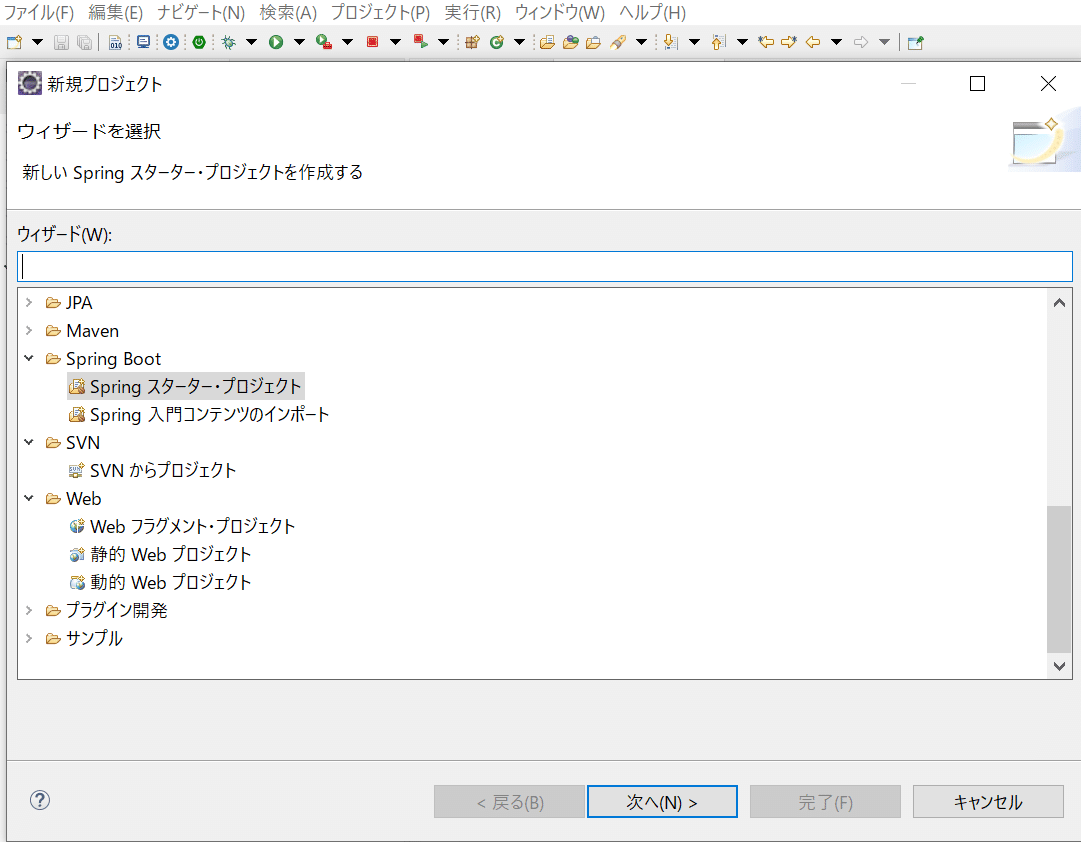Collapse the SVN folder node
Viewport: 1081px width, 842px height.
[x=29, y=442]
